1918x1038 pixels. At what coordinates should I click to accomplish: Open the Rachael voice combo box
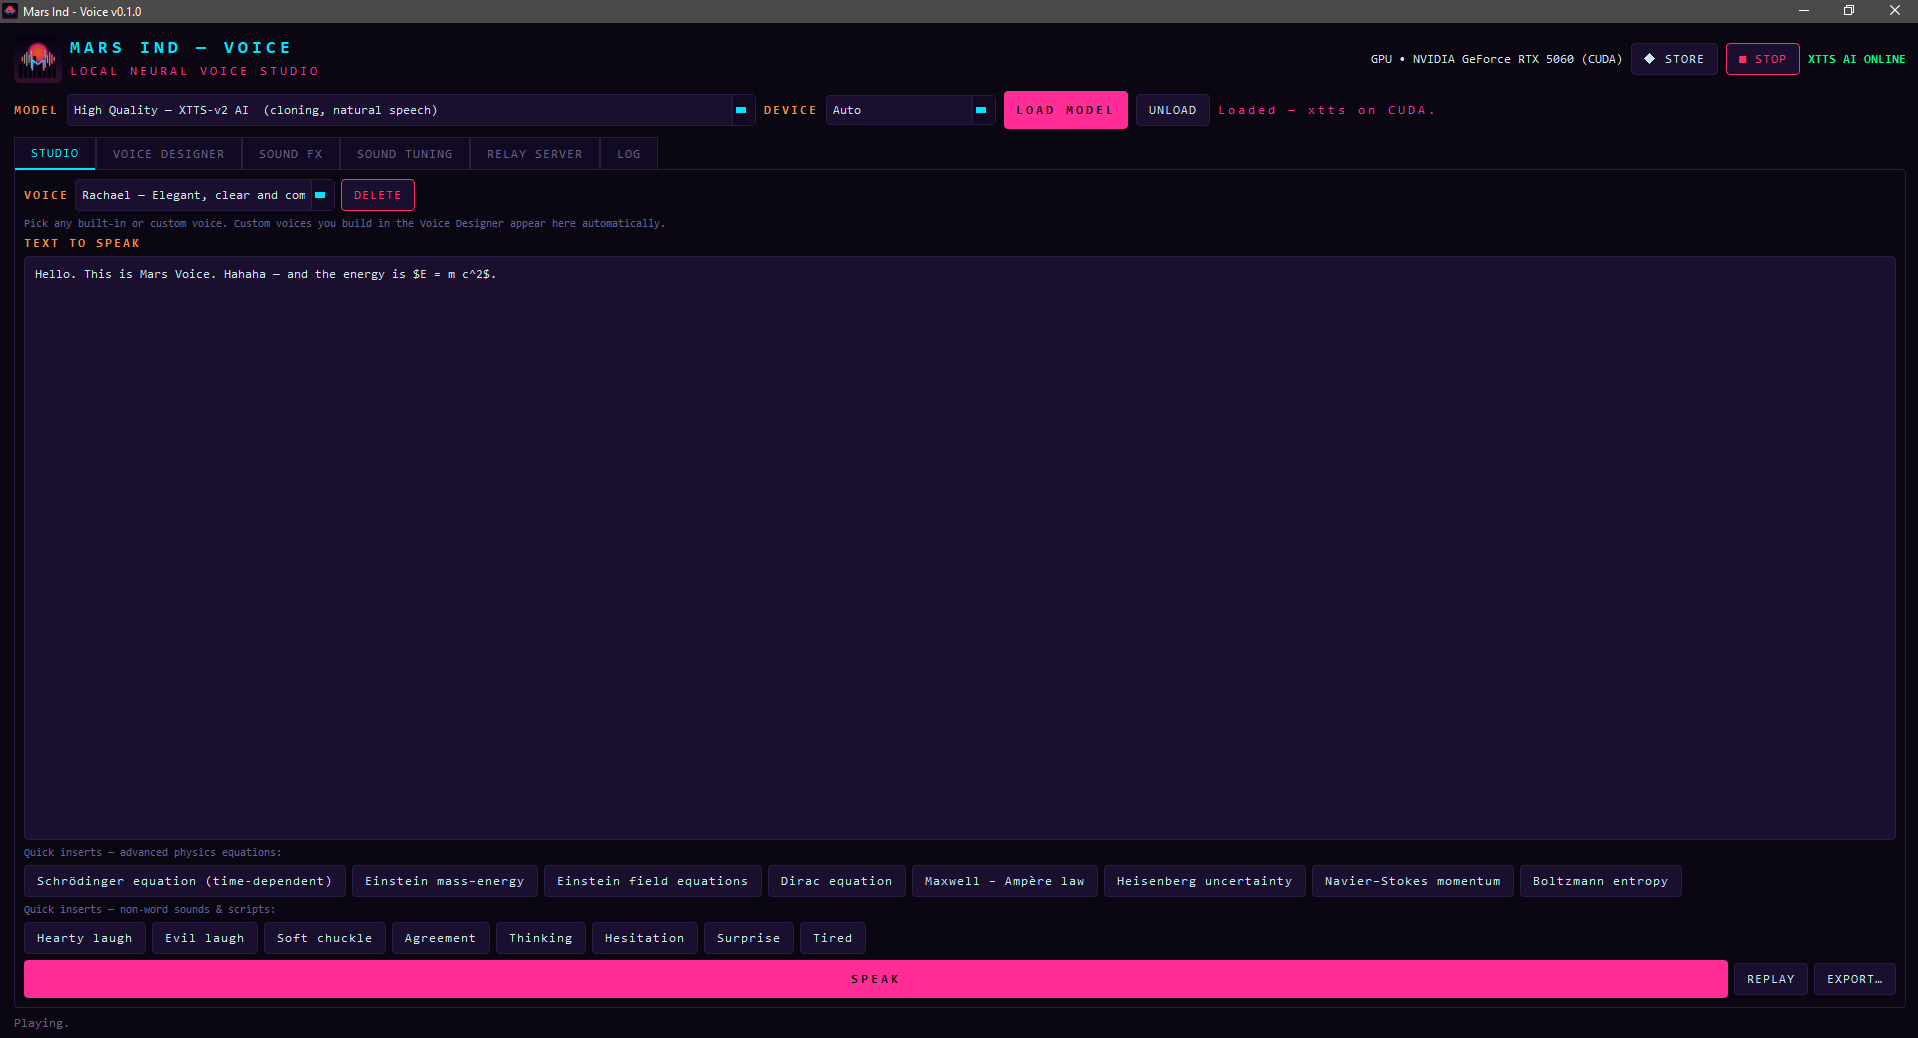(x=204, y=195)
